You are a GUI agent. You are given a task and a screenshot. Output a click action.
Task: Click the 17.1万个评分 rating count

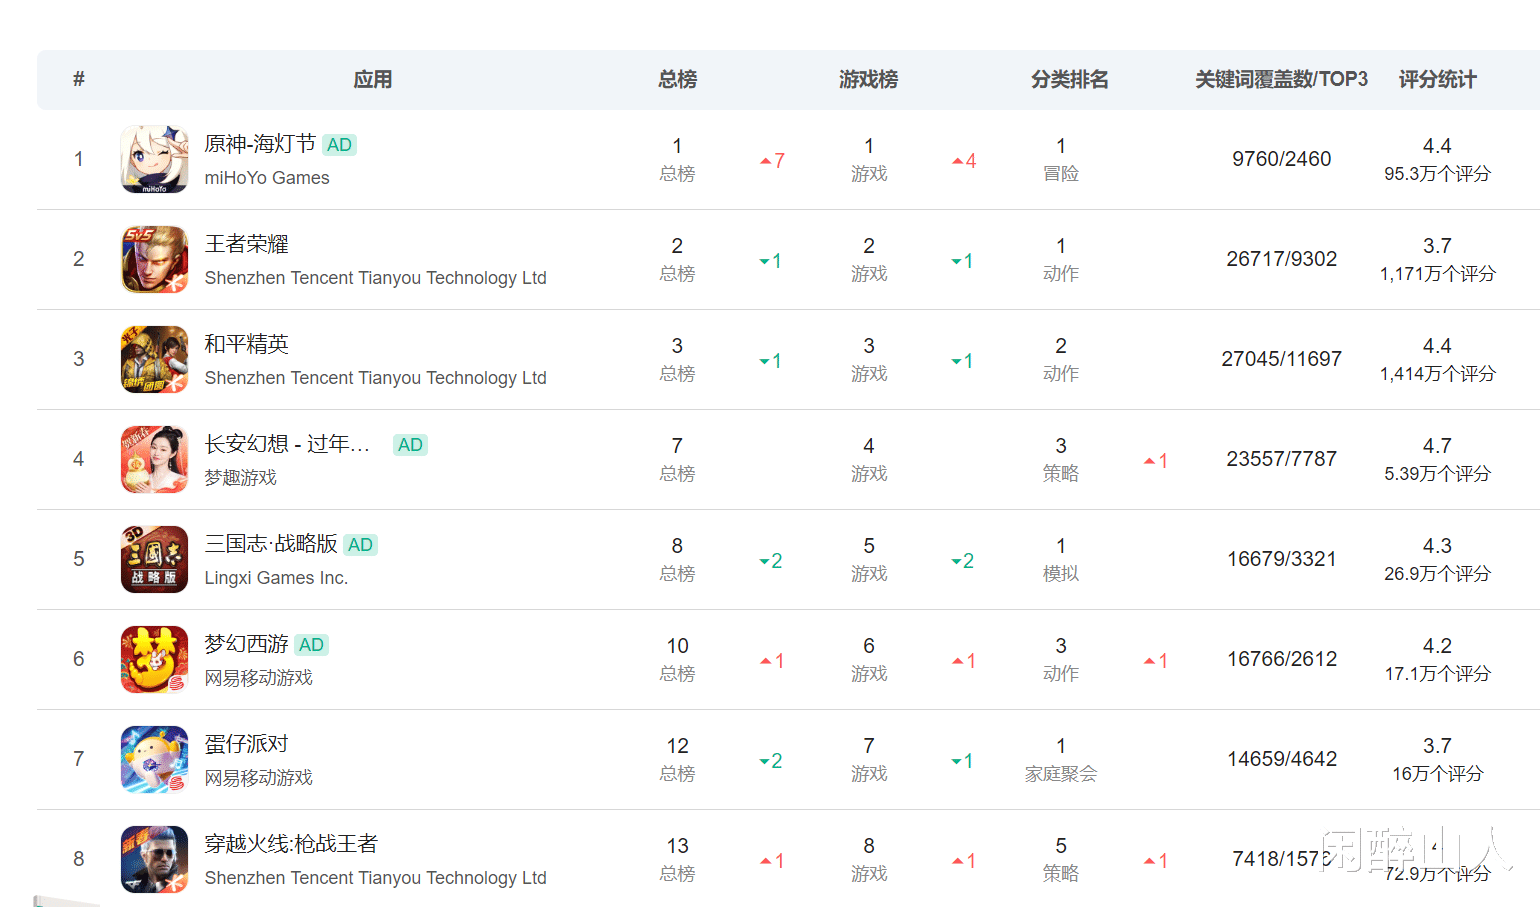1437,674
